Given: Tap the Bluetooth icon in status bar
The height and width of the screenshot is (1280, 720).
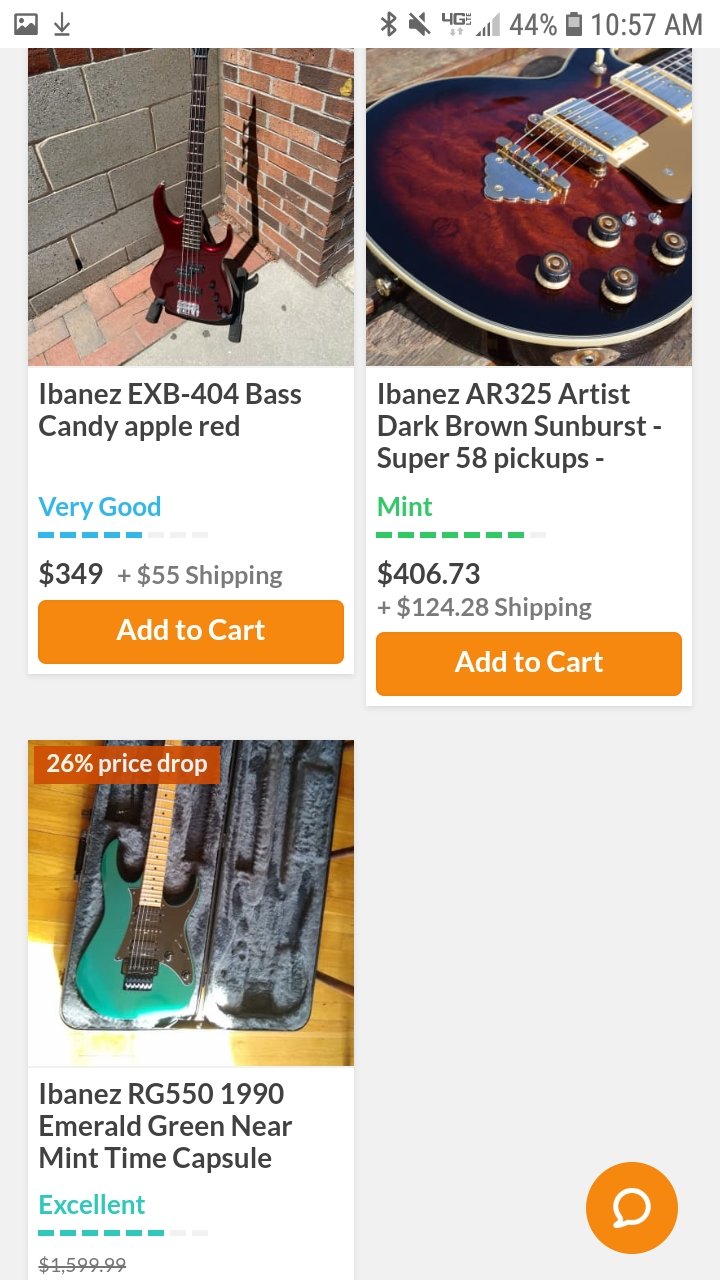Looking at the screenshot, I should [388, 24].
